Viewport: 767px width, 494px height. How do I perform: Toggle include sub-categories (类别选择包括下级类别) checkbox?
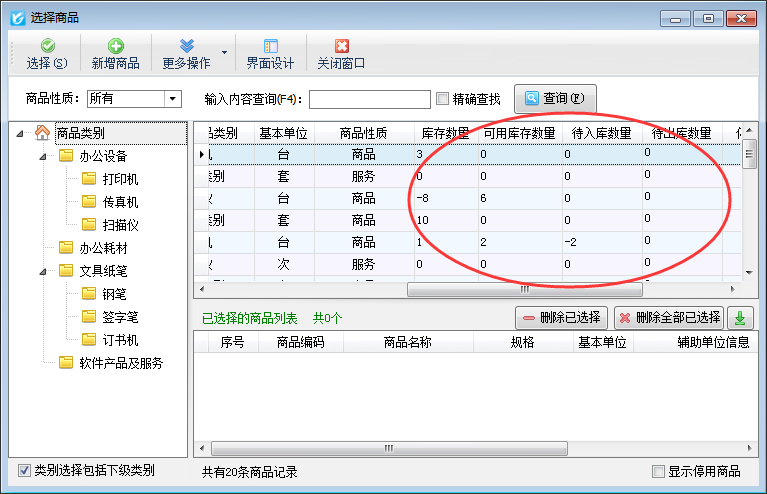[25, 470]
